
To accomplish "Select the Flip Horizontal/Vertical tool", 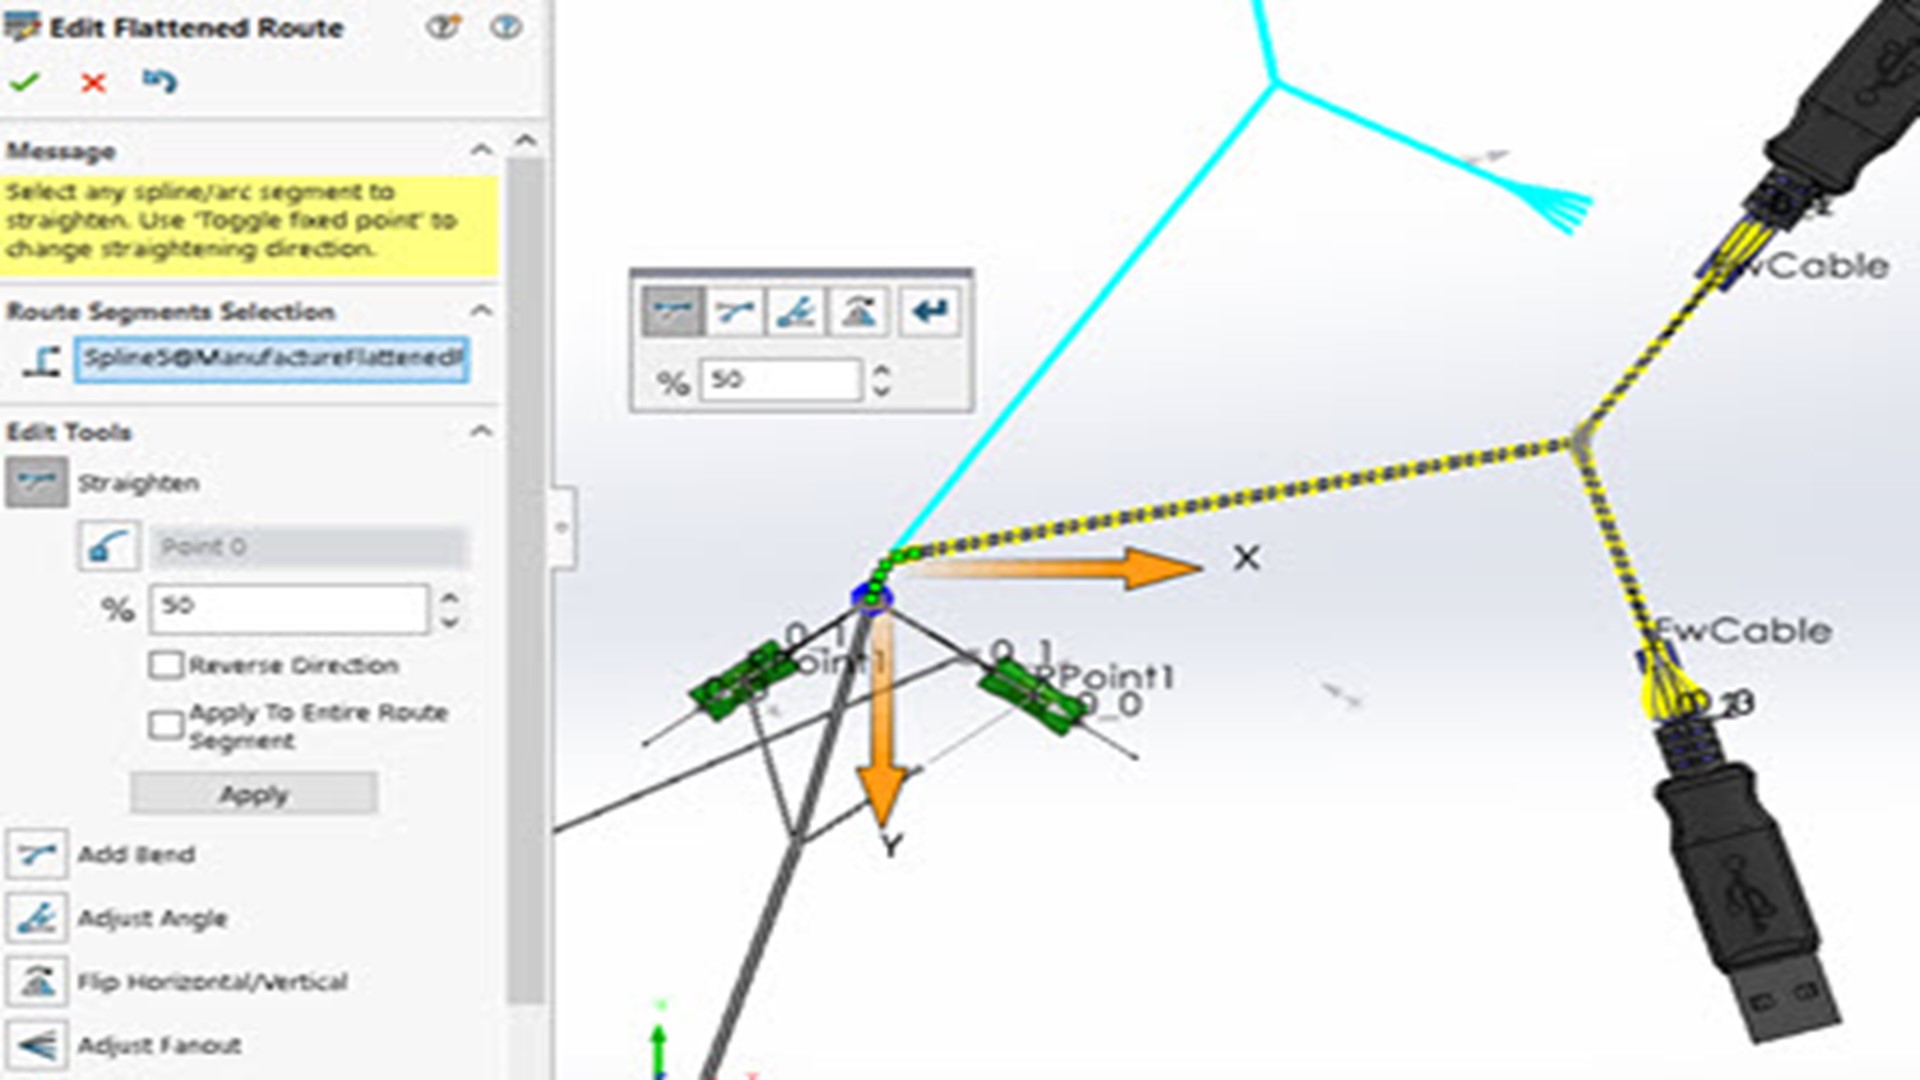I will coord(37,981).
